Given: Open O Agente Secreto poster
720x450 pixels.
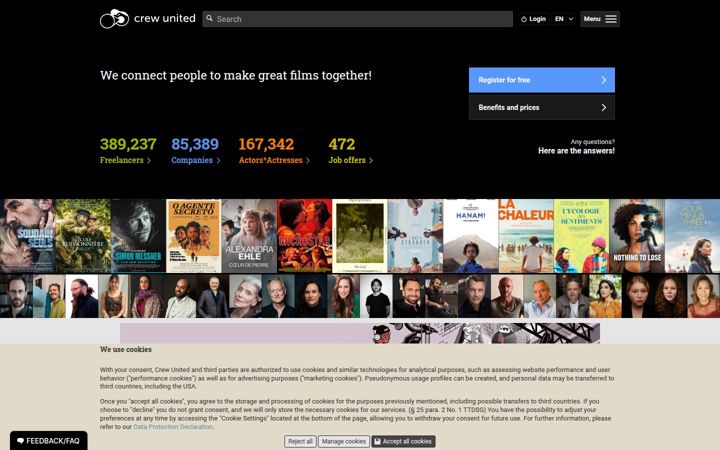Looking at the screenshot, I should 193,236.
